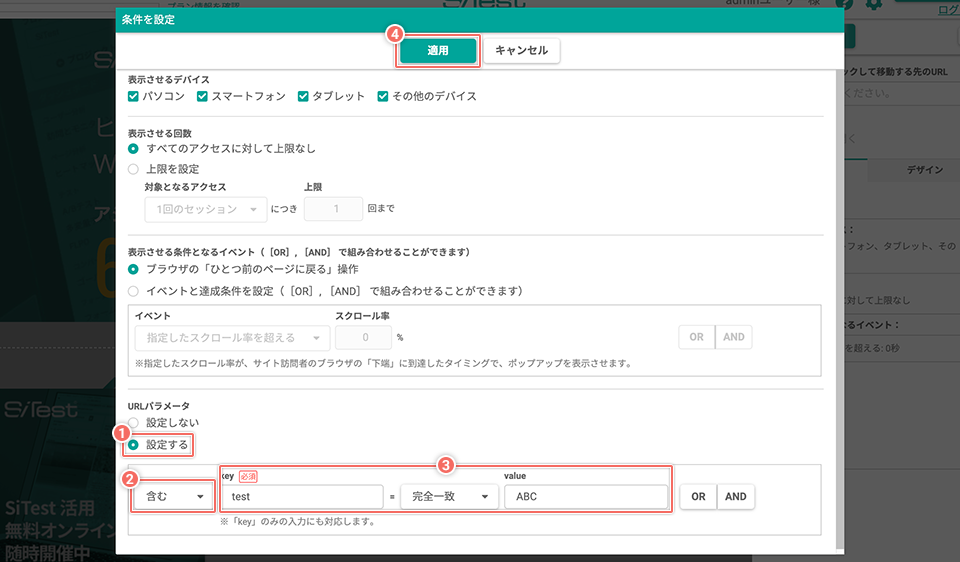This screenshot has height=562, width=960.
Task: Select URLパラメータ 設定する radio
Action: tap(133, 445)
